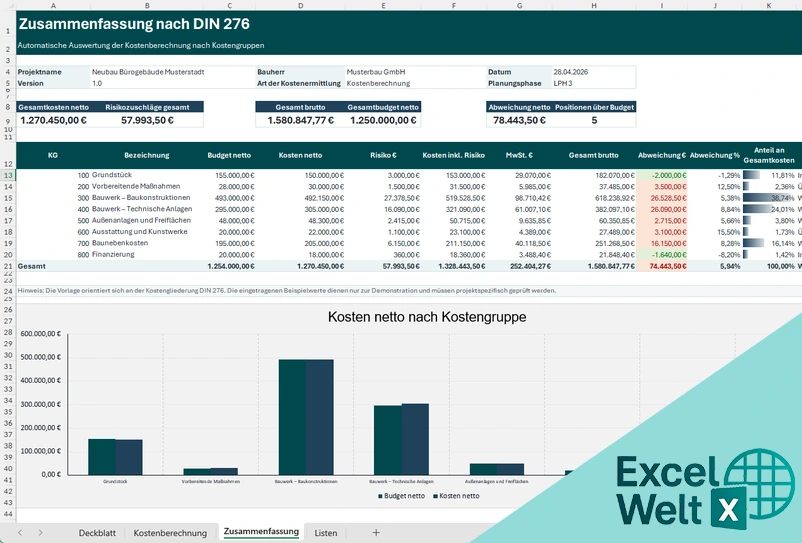
Task: Open the Kostenberechnung sheet tab
Action: (170, 533)
